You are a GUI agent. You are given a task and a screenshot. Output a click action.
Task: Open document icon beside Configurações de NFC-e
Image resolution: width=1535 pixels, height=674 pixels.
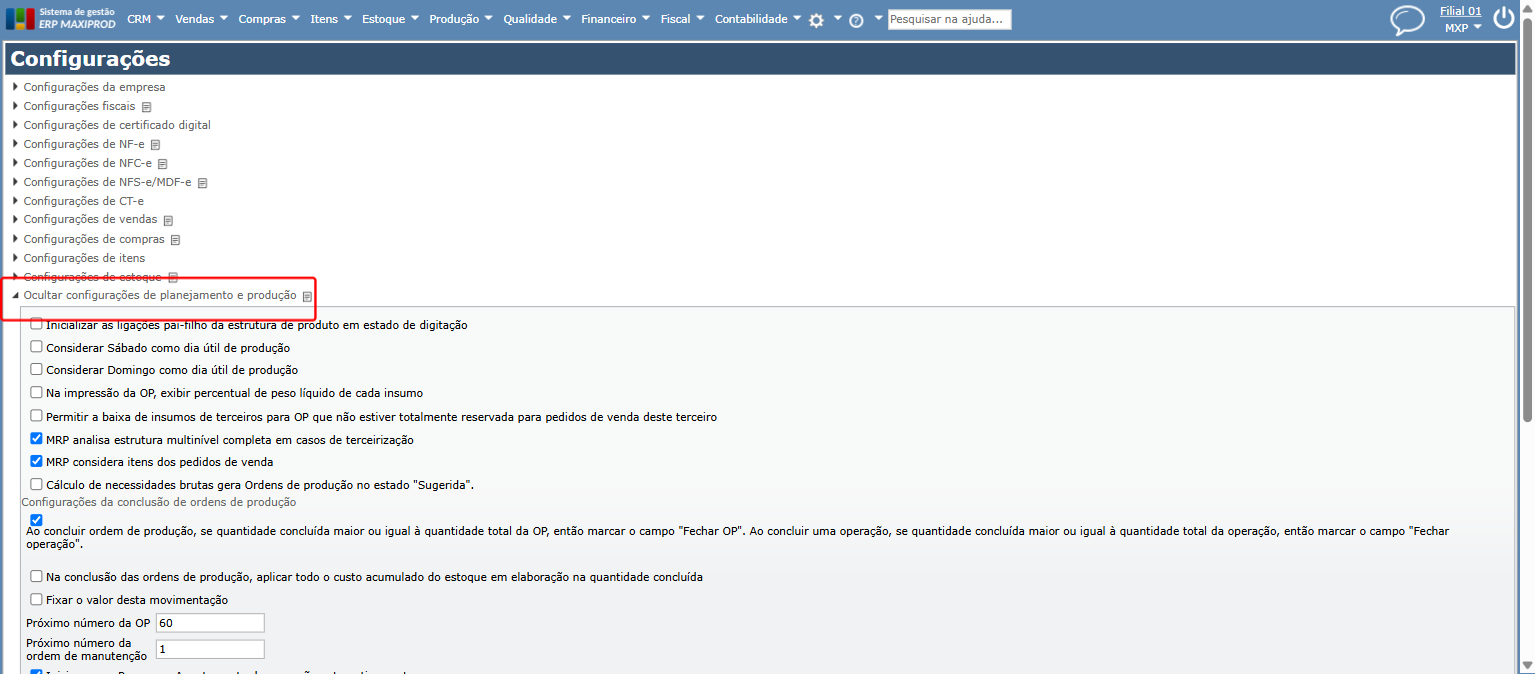pos(163,164)
